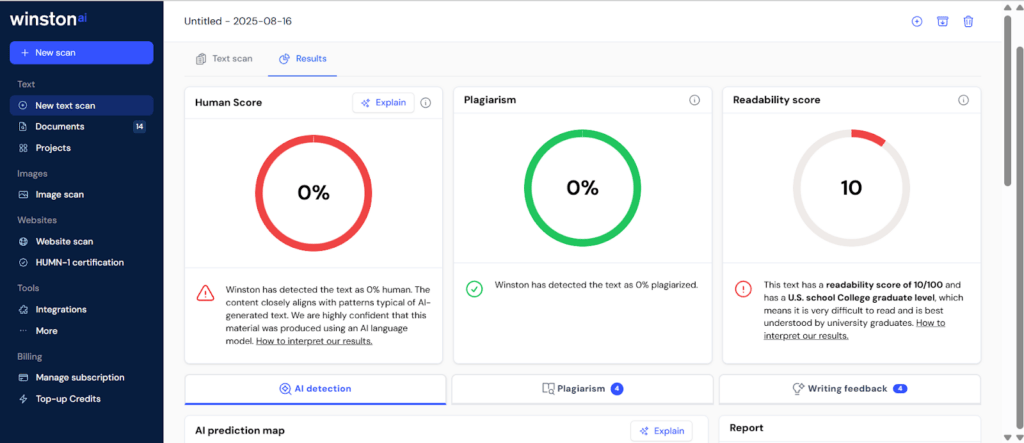The height and width of the screenshot is (443, 1024).
Task: Switch to the Text scan tab
Action: coord(224,59)
